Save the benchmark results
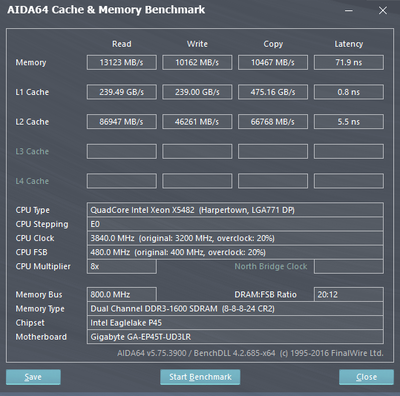Image resolution: width=400 pixels, height=396 pixels. (33, 377)
